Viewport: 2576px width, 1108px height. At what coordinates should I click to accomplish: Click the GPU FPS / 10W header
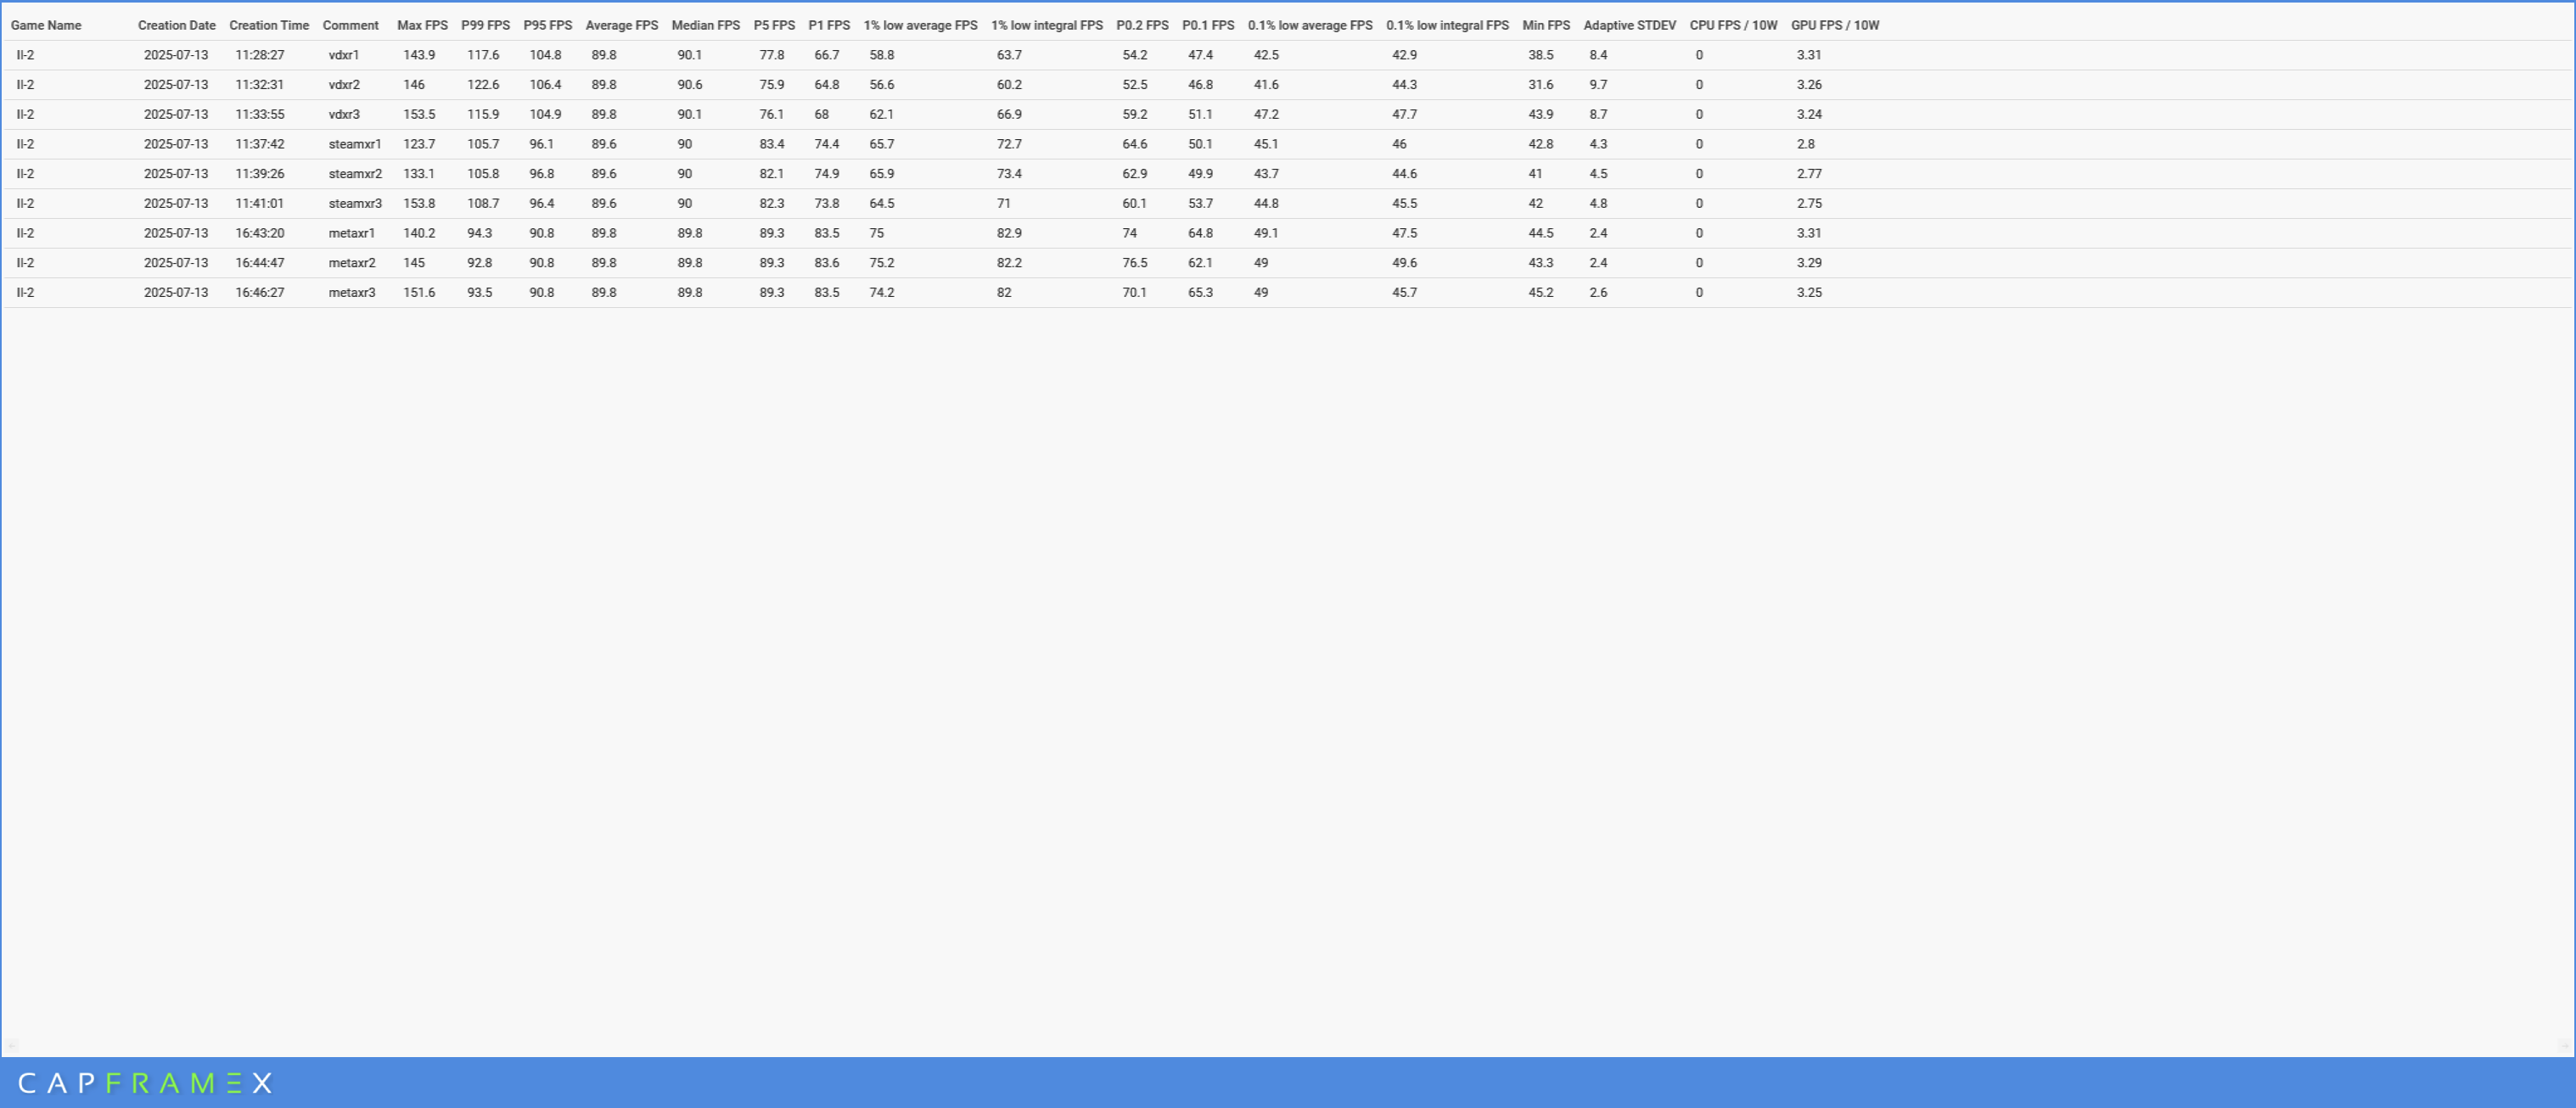click(1835, 25)
